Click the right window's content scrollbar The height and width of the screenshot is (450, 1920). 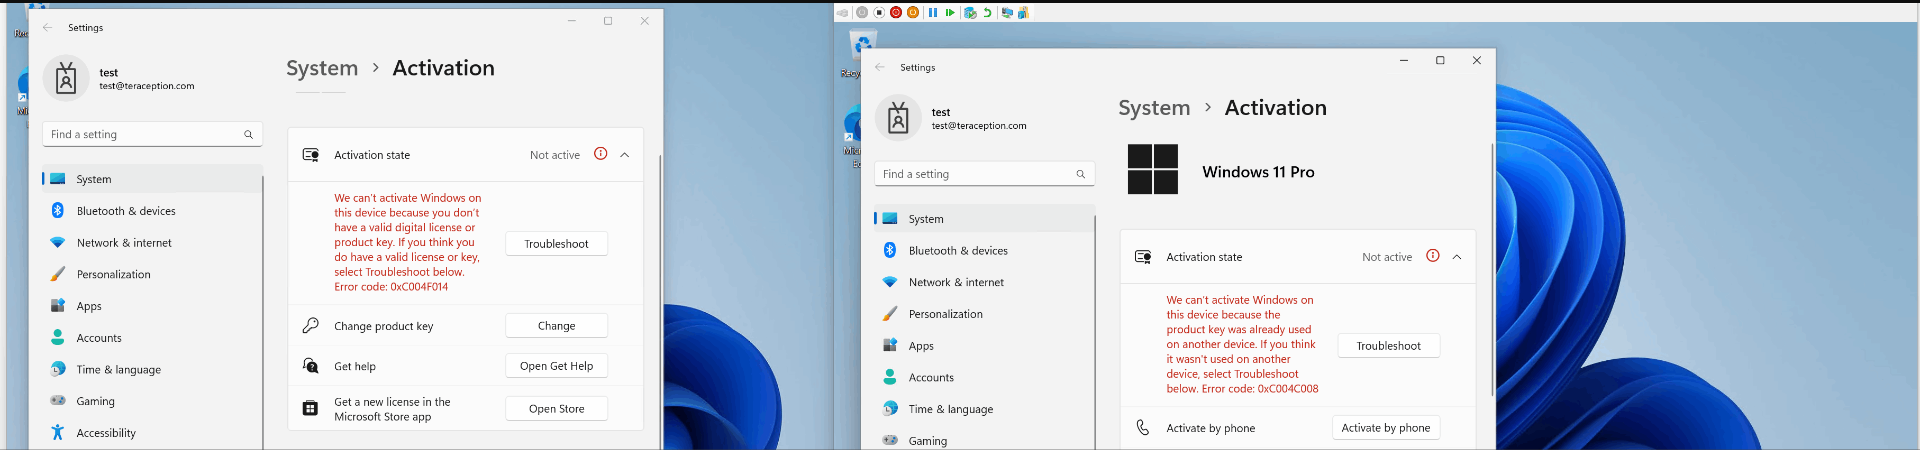(1492, 270)
